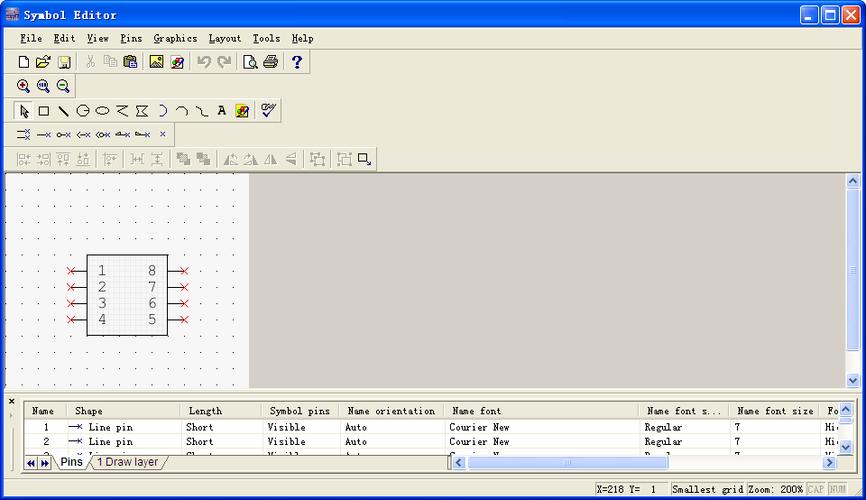Viewport: 866px width, 500px height.
Task: Click the Shape column header
Action: pyautogui.click(x=124, y=410)
